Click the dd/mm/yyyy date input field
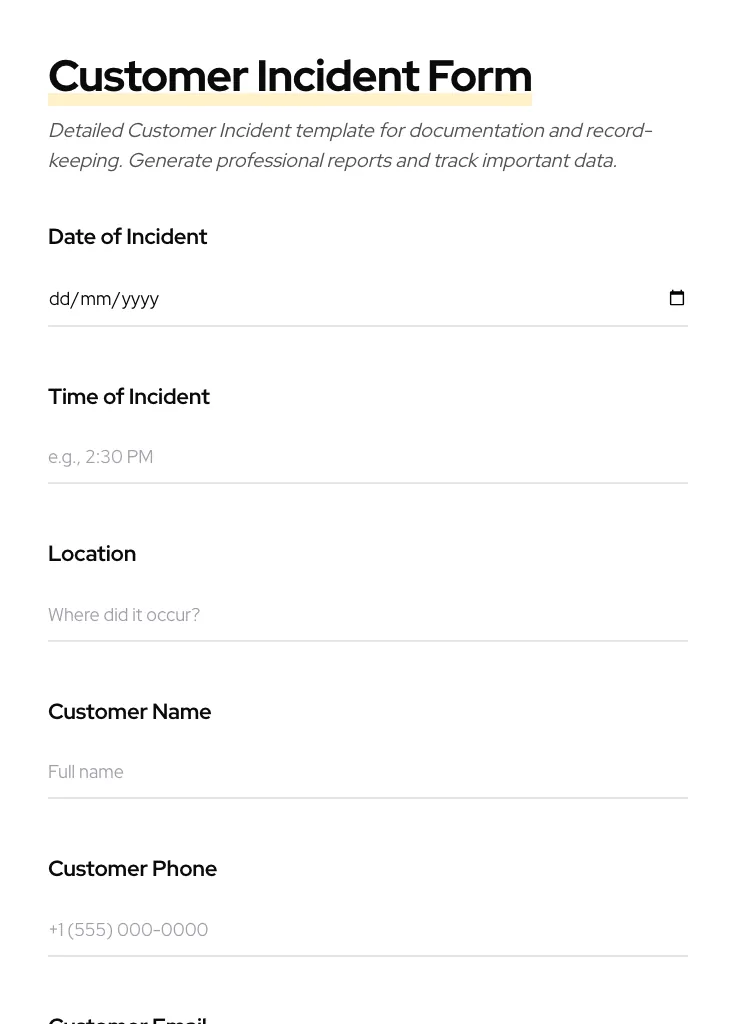The height and width of the screenshot is (1024, 736). 300,298
